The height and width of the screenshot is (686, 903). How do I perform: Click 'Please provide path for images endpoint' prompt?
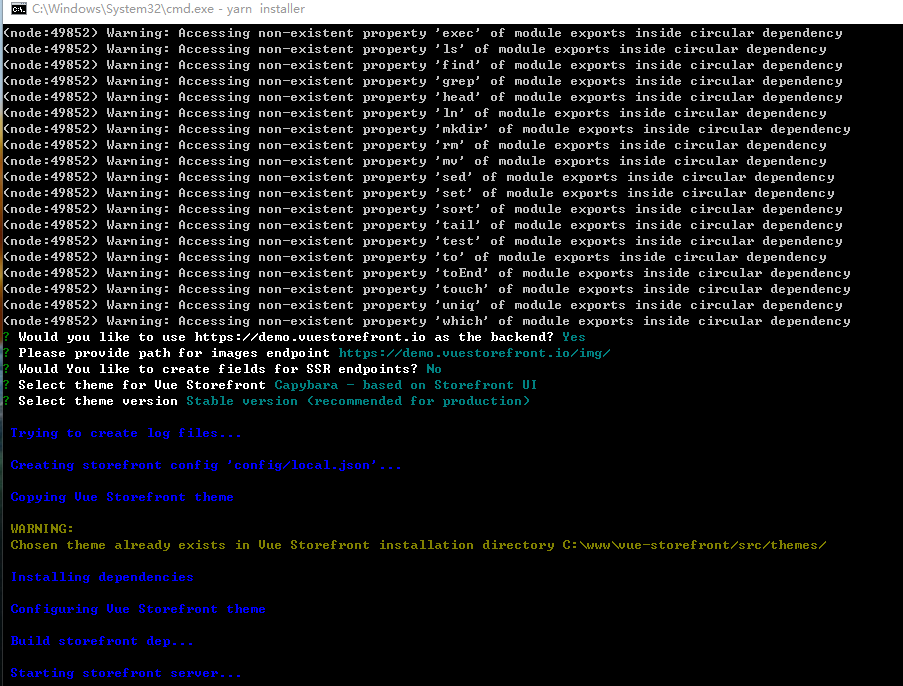pos(174,353)
